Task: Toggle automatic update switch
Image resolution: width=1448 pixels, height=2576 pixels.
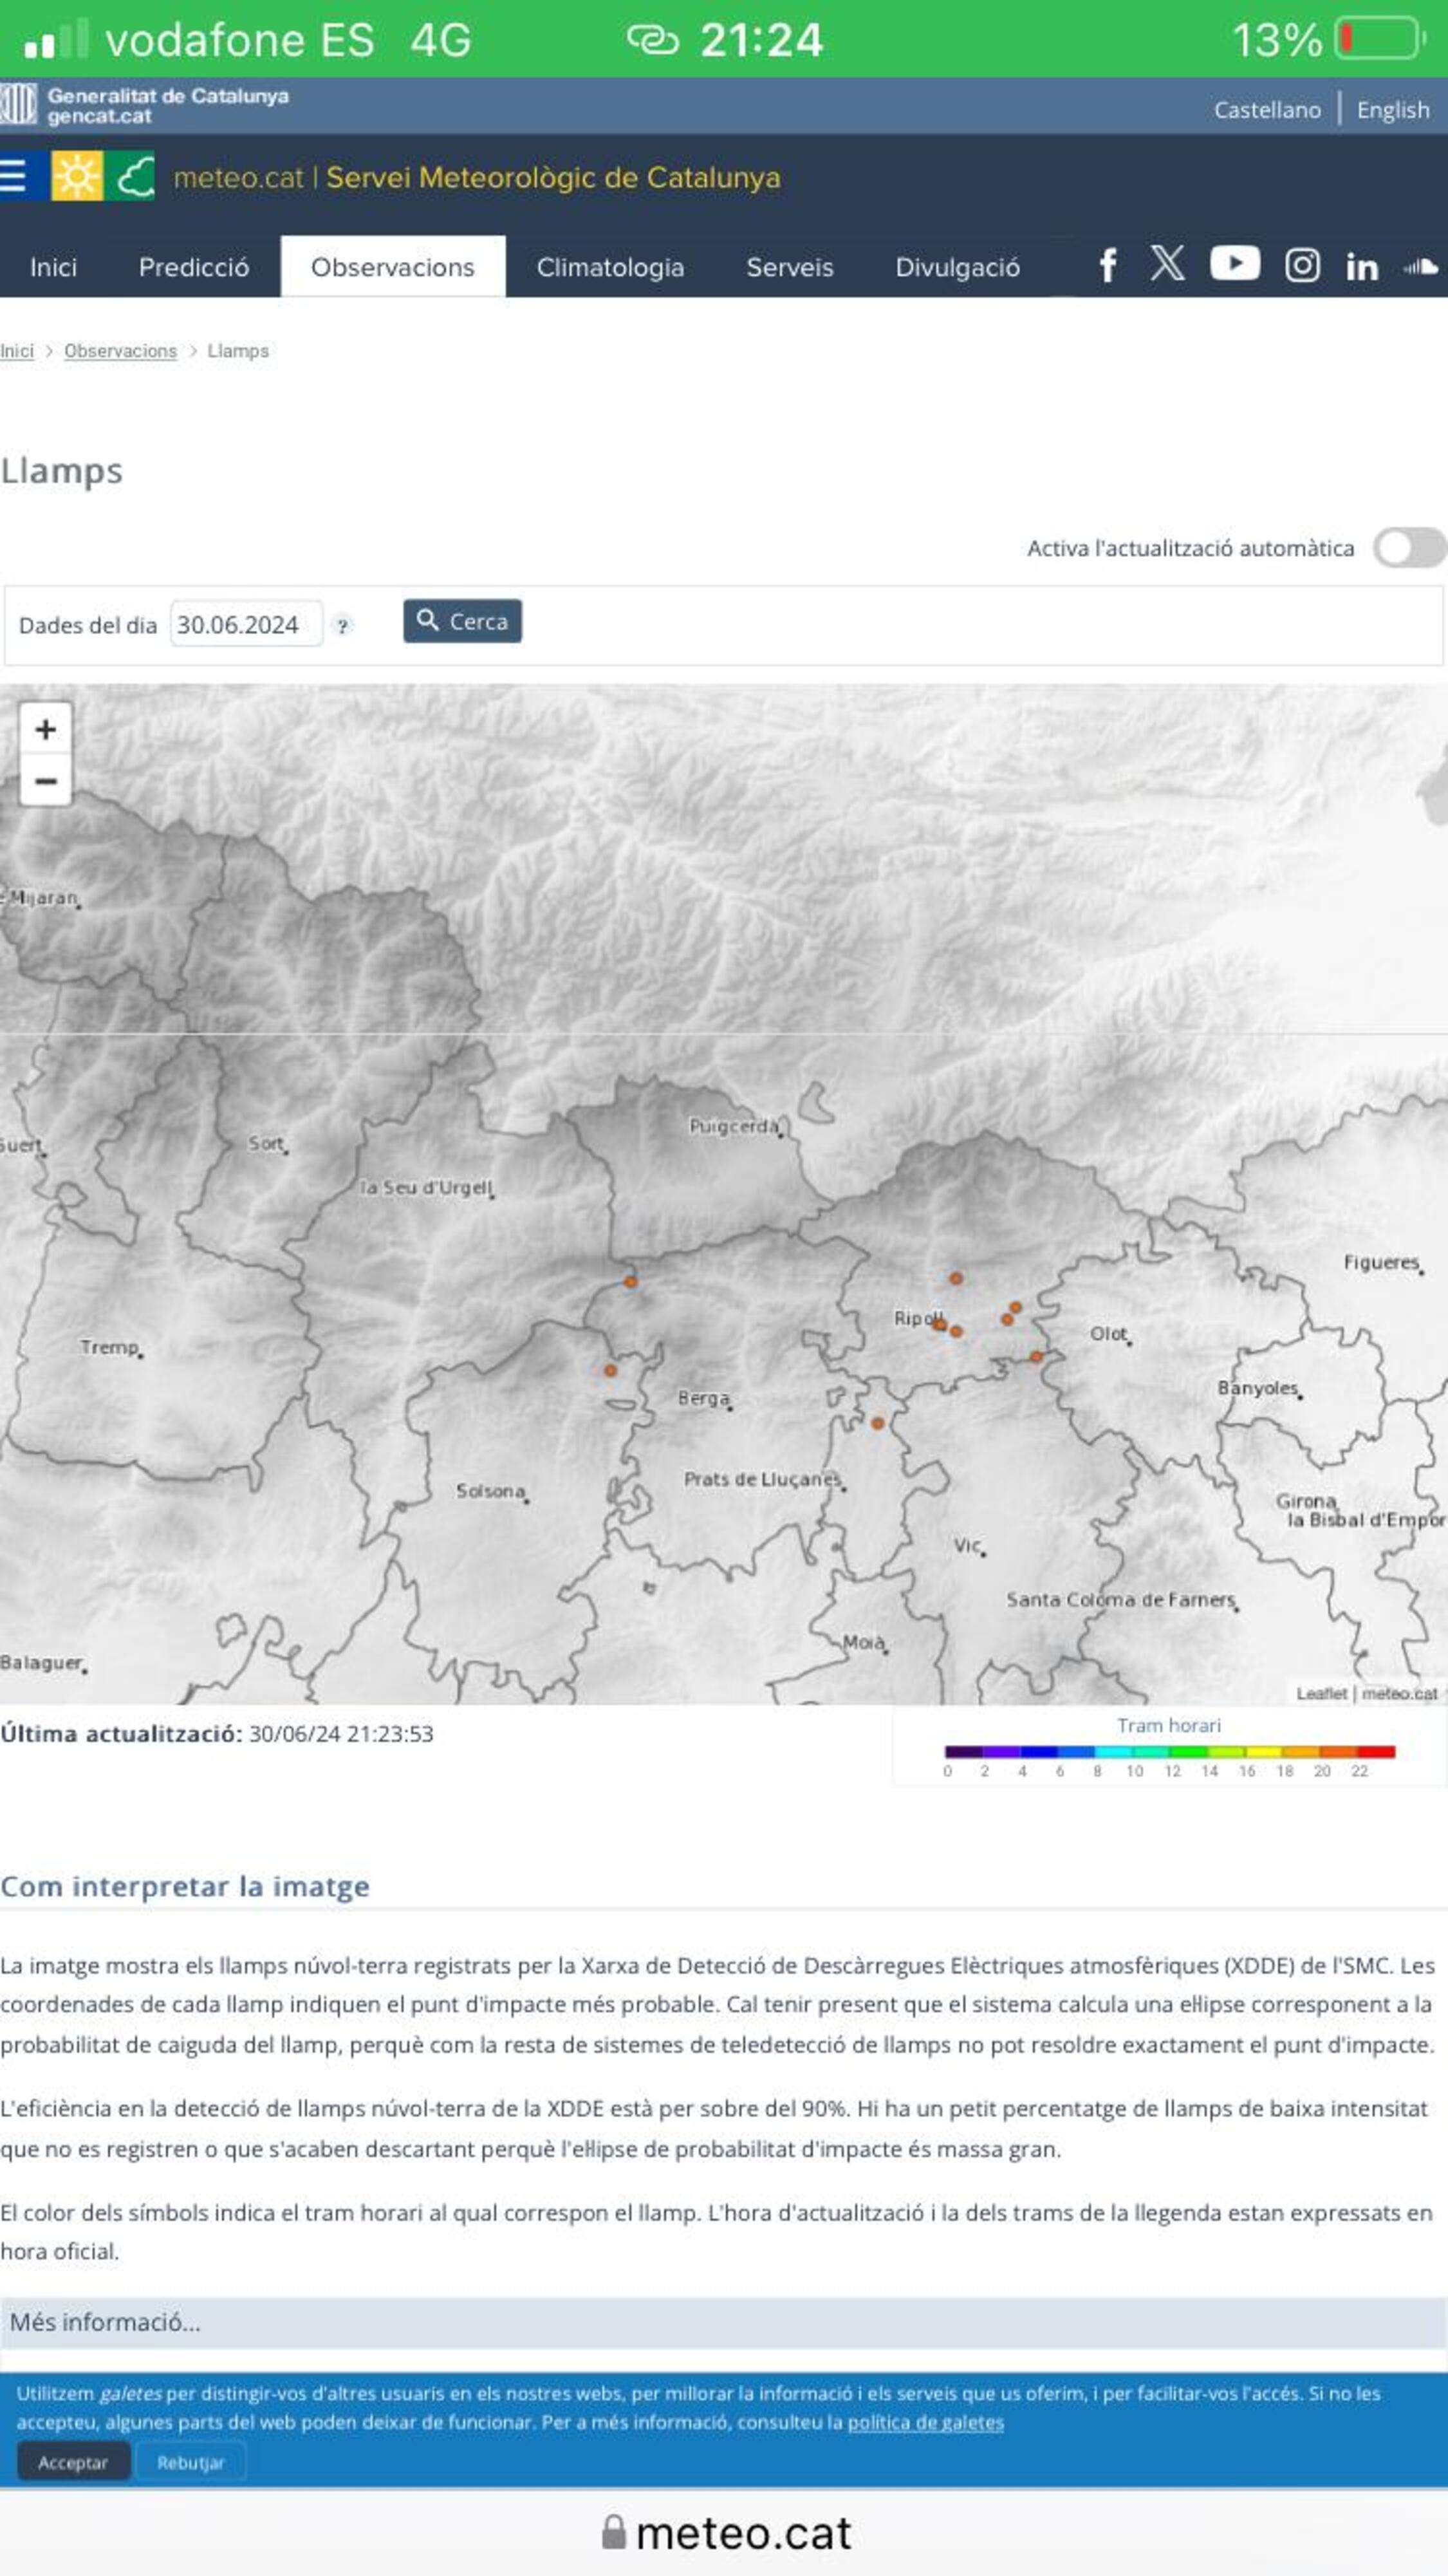Action: click(x=1409, y=548)
